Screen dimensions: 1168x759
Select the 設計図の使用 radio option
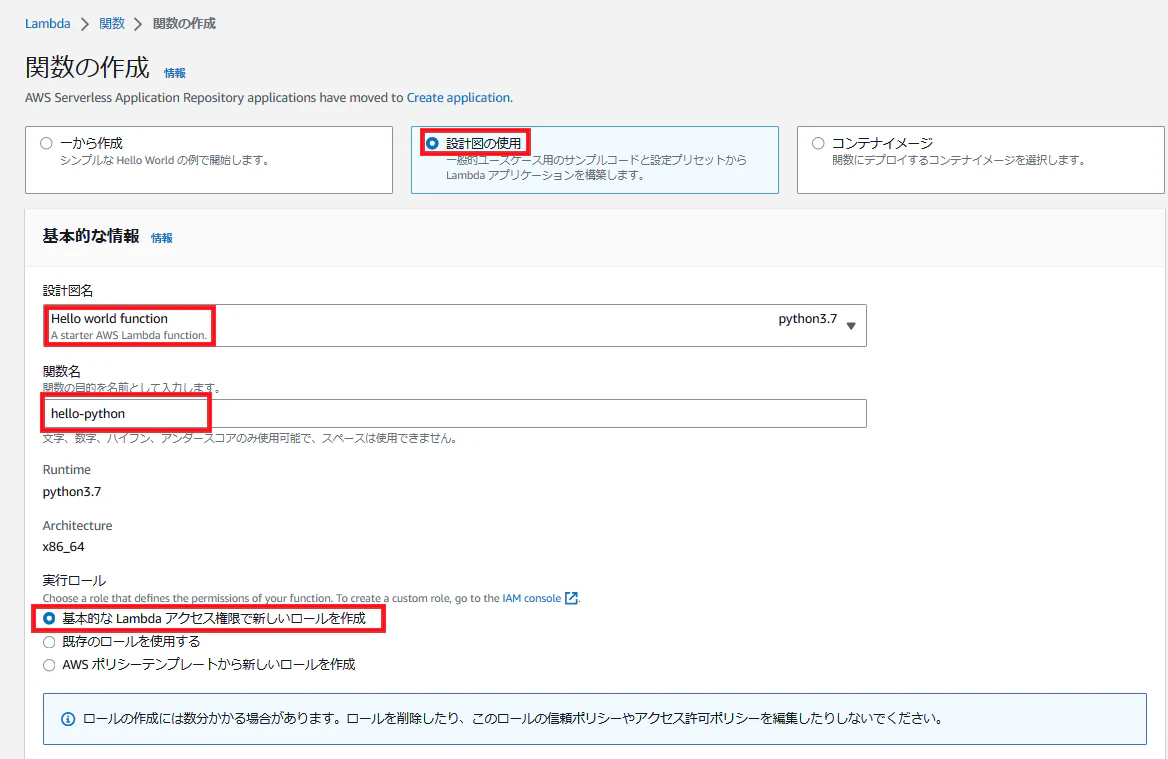point(432,143)
